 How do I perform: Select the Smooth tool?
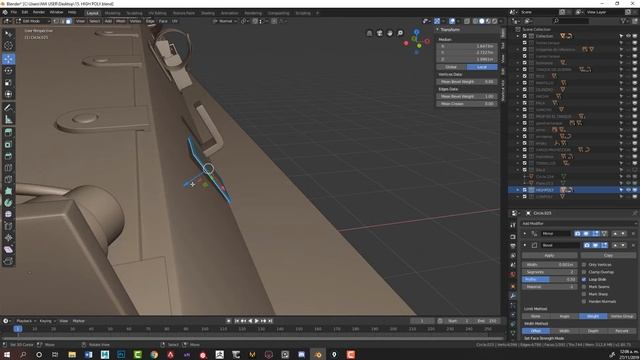coord(8,214)
